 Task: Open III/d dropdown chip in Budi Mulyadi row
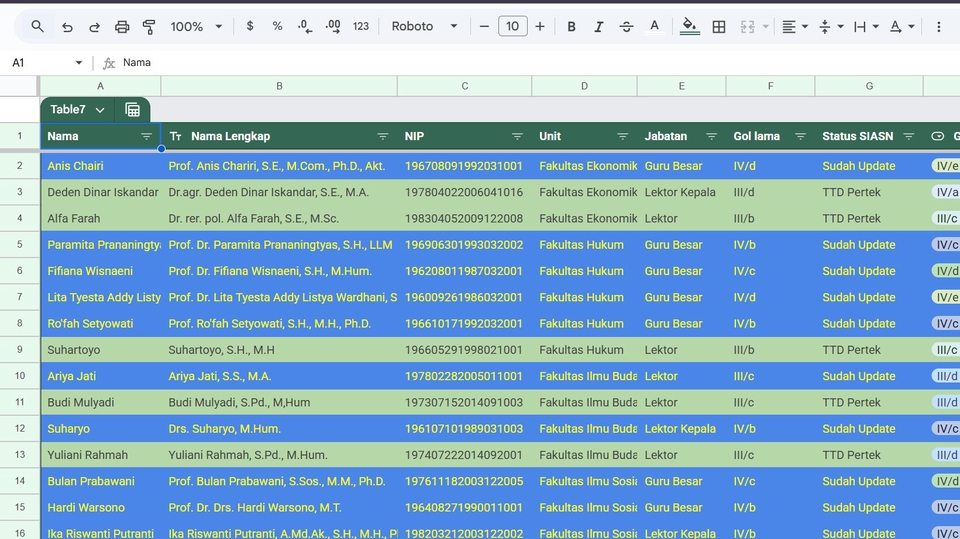[945, 402]
